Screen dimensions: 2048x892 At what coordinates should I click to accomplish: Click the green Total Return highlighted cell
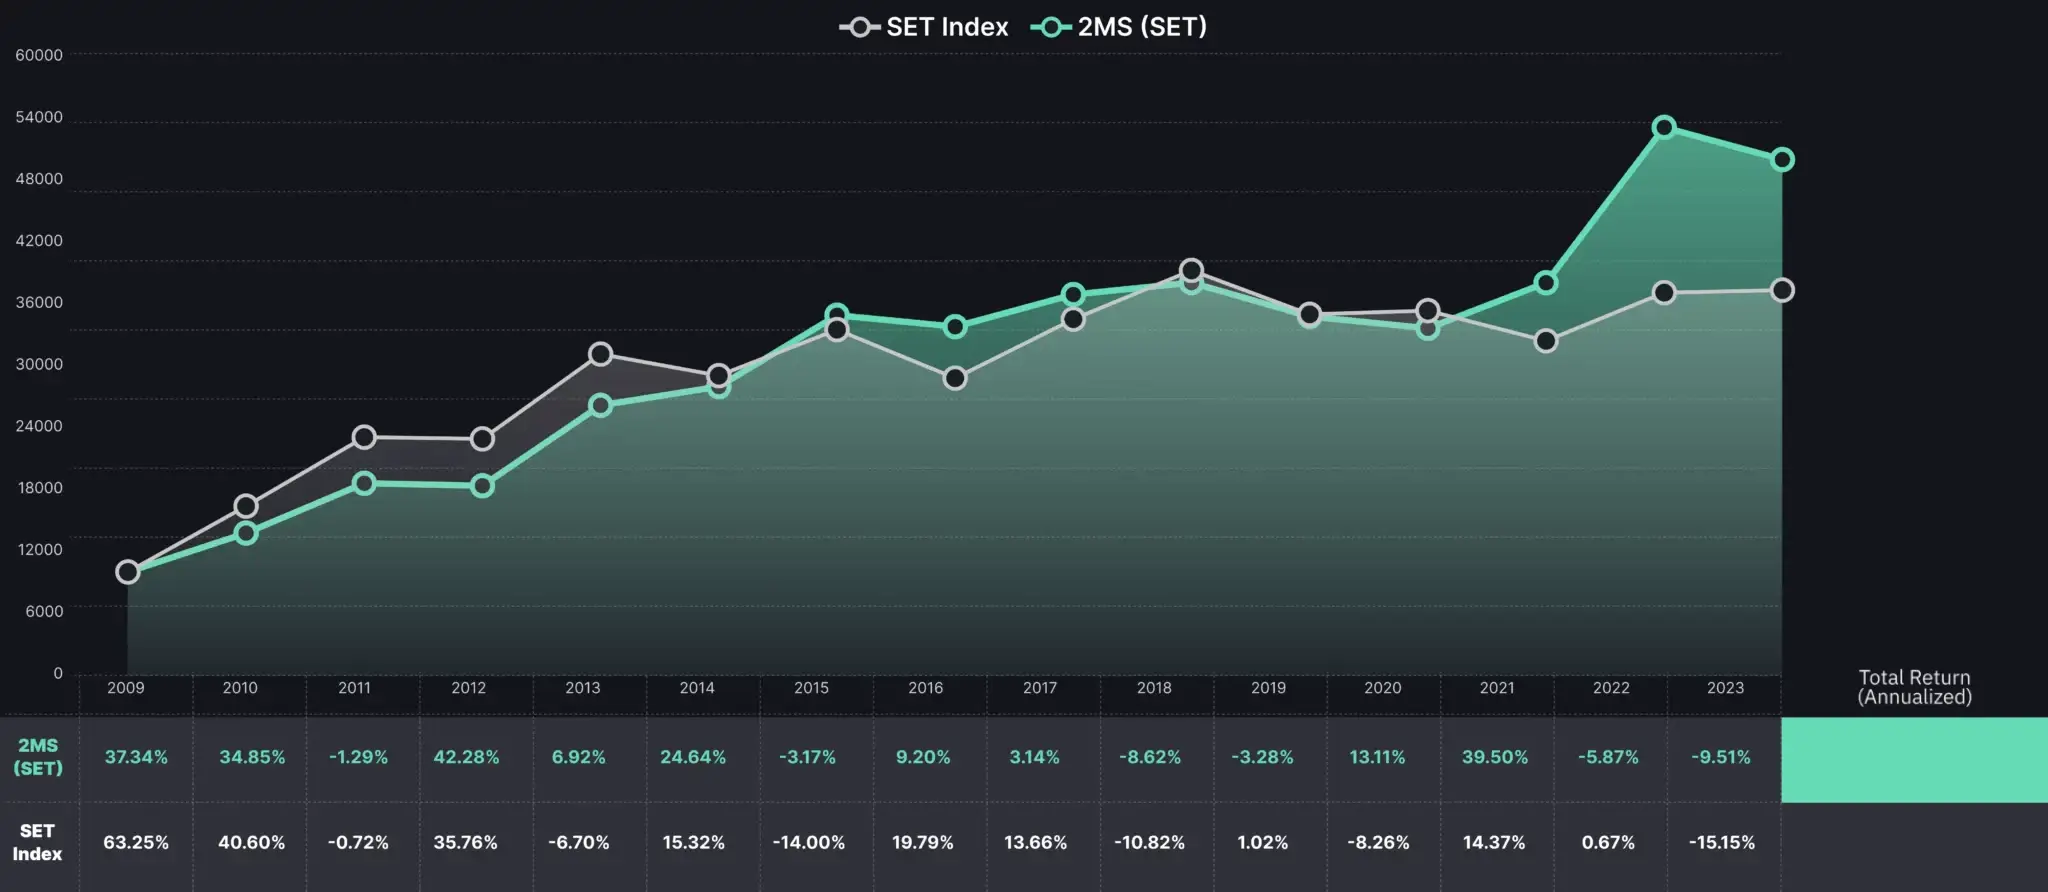point(1914,759)
